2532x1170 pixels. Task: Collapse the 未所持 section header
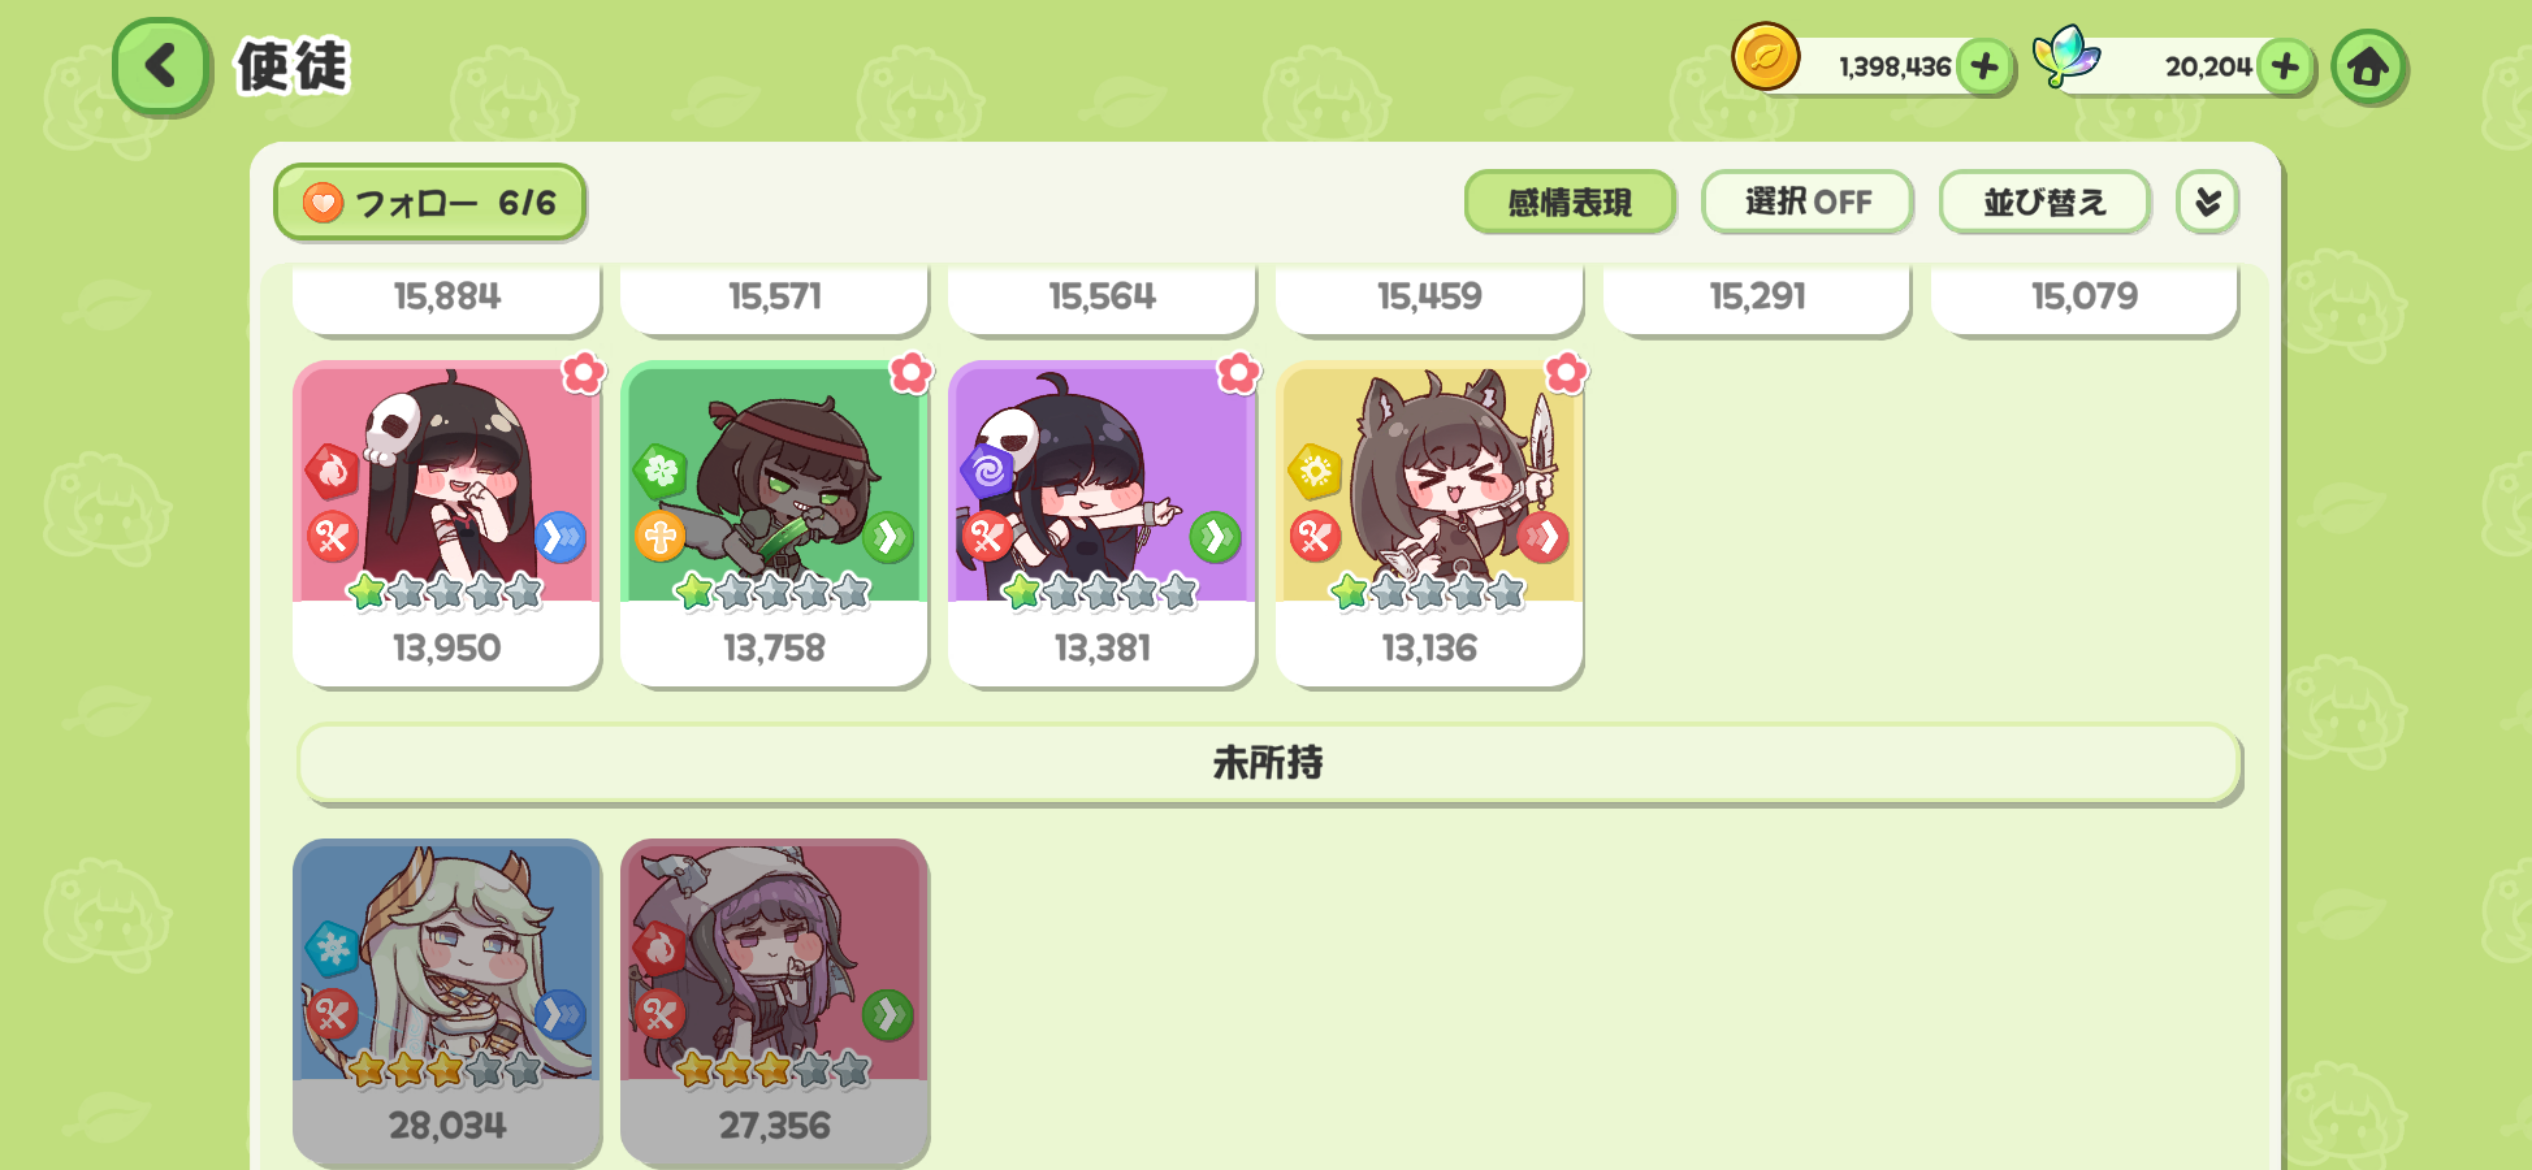click(x=1268, y=763)
